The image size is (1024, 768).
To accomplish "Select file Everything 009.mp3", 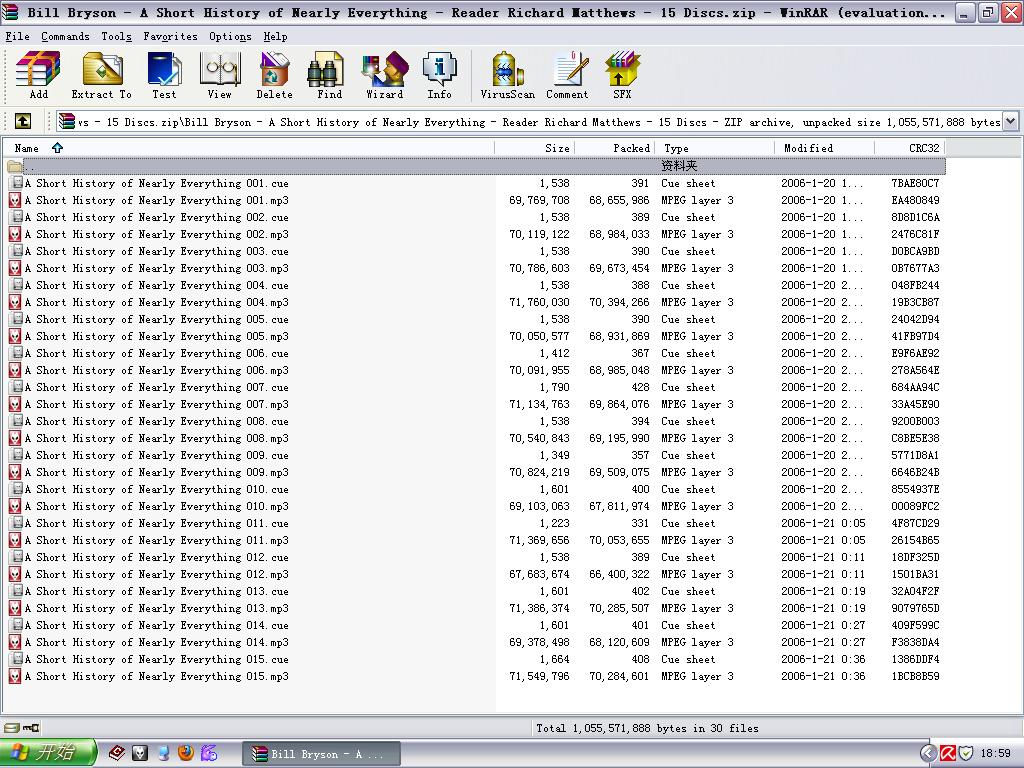I will click(x=156, y=472).
